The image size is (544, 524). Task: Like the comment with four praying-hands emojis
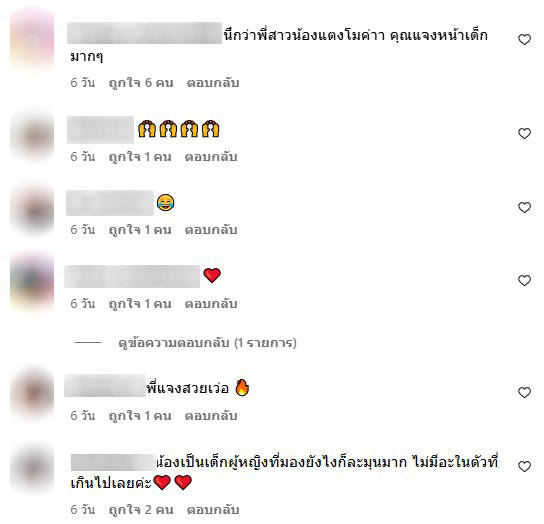[x=524, y=133]
